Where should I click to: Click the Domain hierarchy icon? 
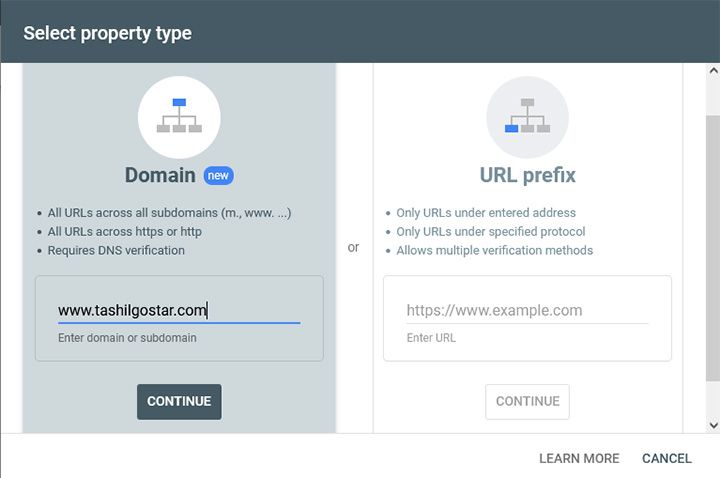(x=179, y=117)
